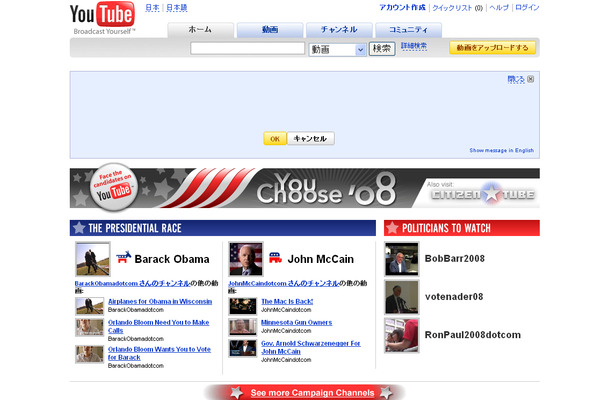Click the YouTube logo
Image resolution: width=610 pixels, height=400 pixels.
click(102, 18)
